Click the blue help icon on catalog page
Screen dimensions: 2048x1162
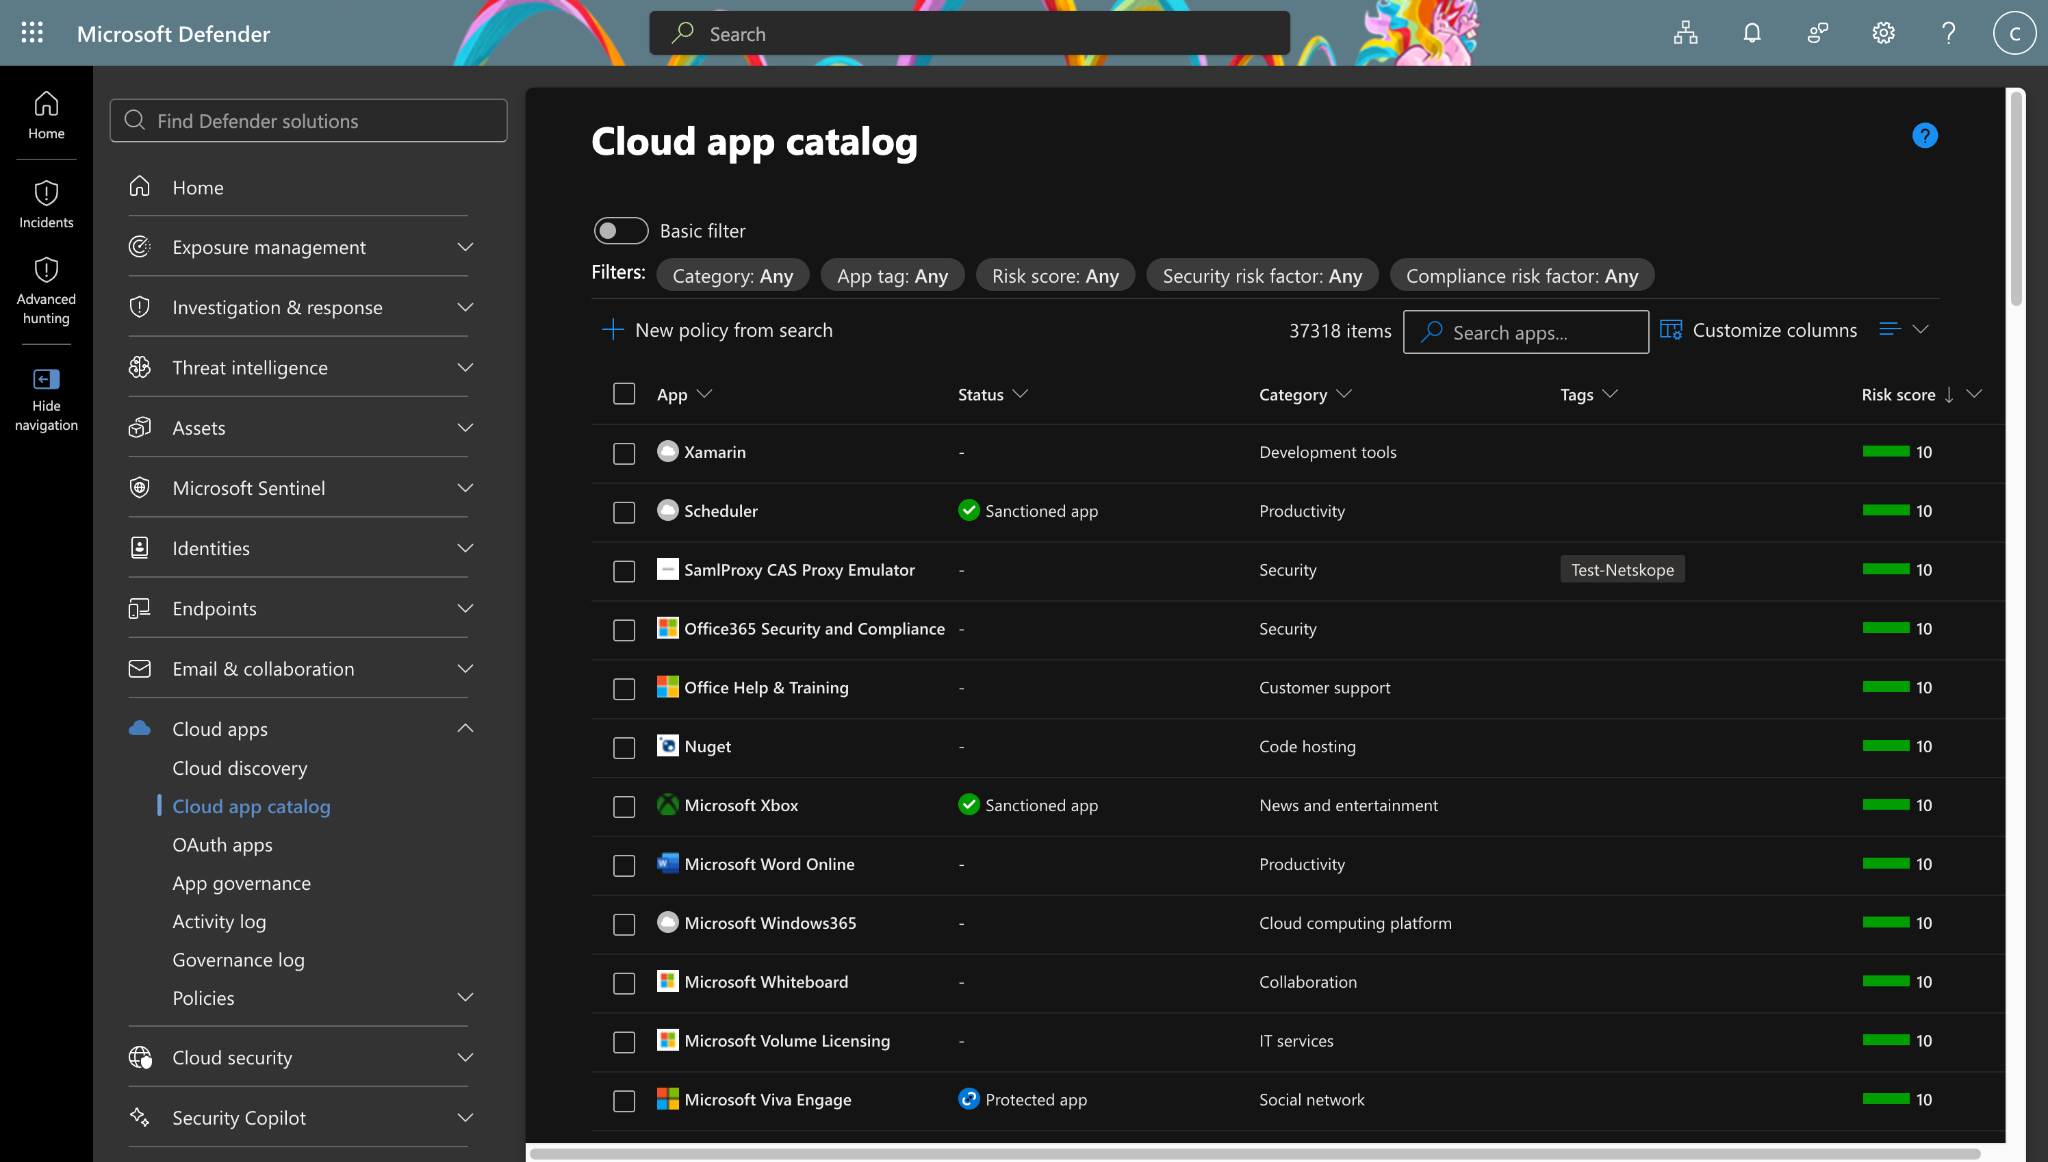tap(1924, 135)
